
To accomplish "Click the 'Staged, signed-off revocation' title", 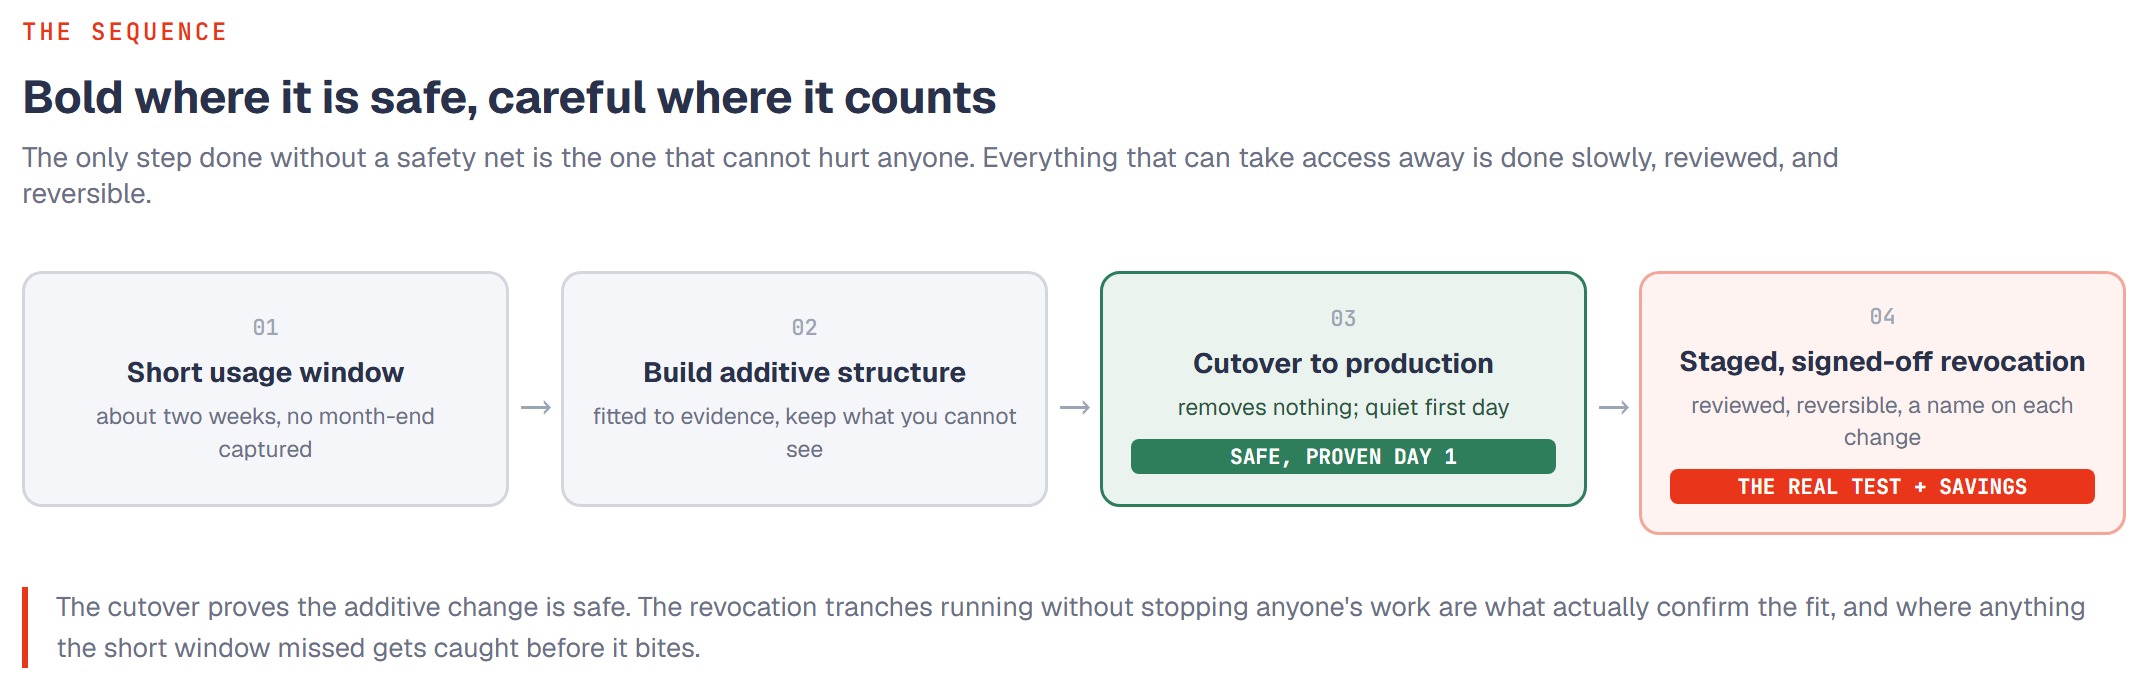I will pos(1882,361).
